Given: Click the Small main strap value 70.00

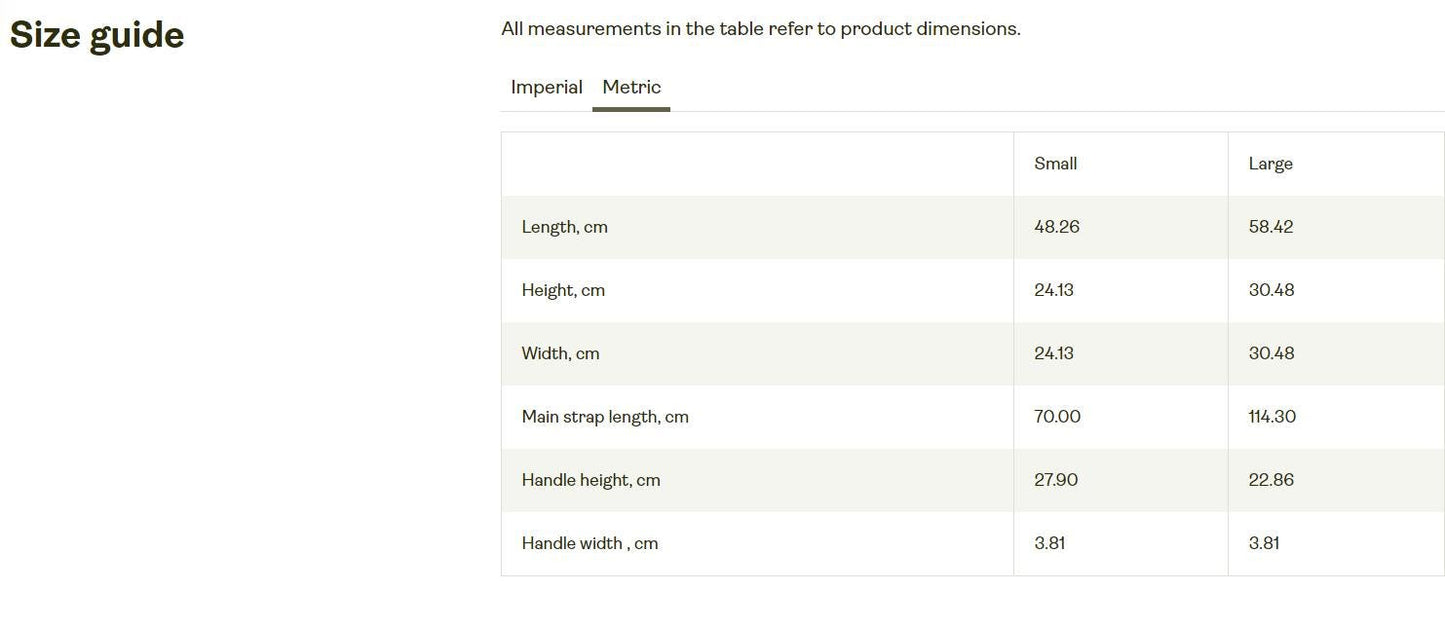Looking at the screenshot, I should click(x=1057, y=417).
